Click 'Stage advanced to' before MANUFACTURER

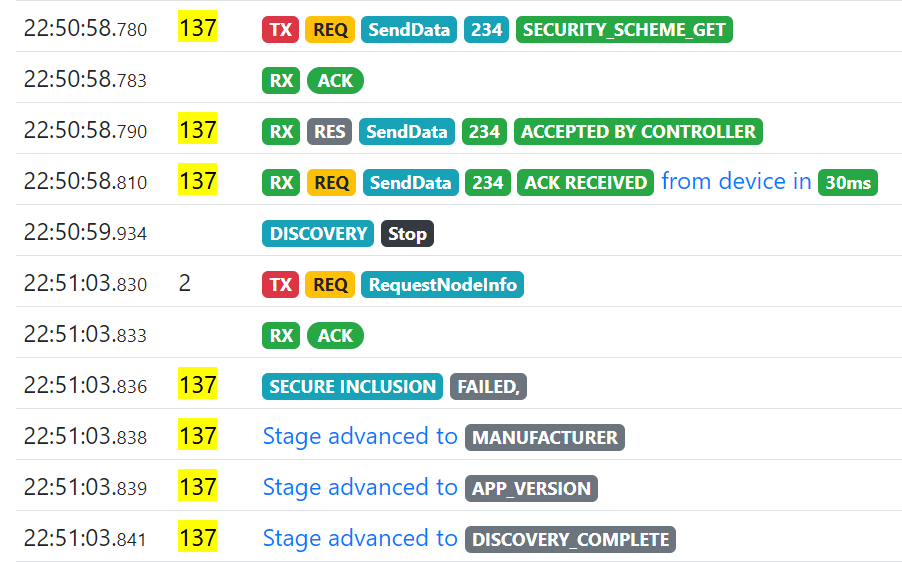359,436
